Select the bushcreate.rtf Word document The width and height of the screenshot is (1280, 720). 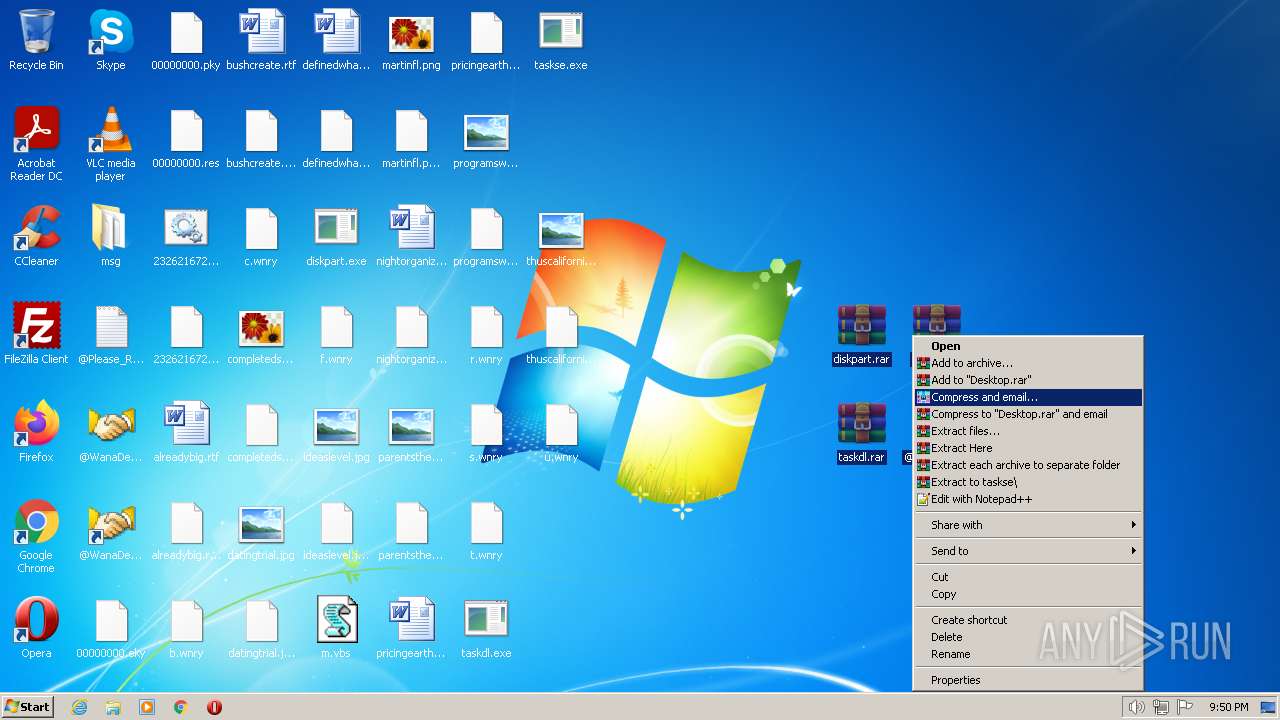point(261,40)
